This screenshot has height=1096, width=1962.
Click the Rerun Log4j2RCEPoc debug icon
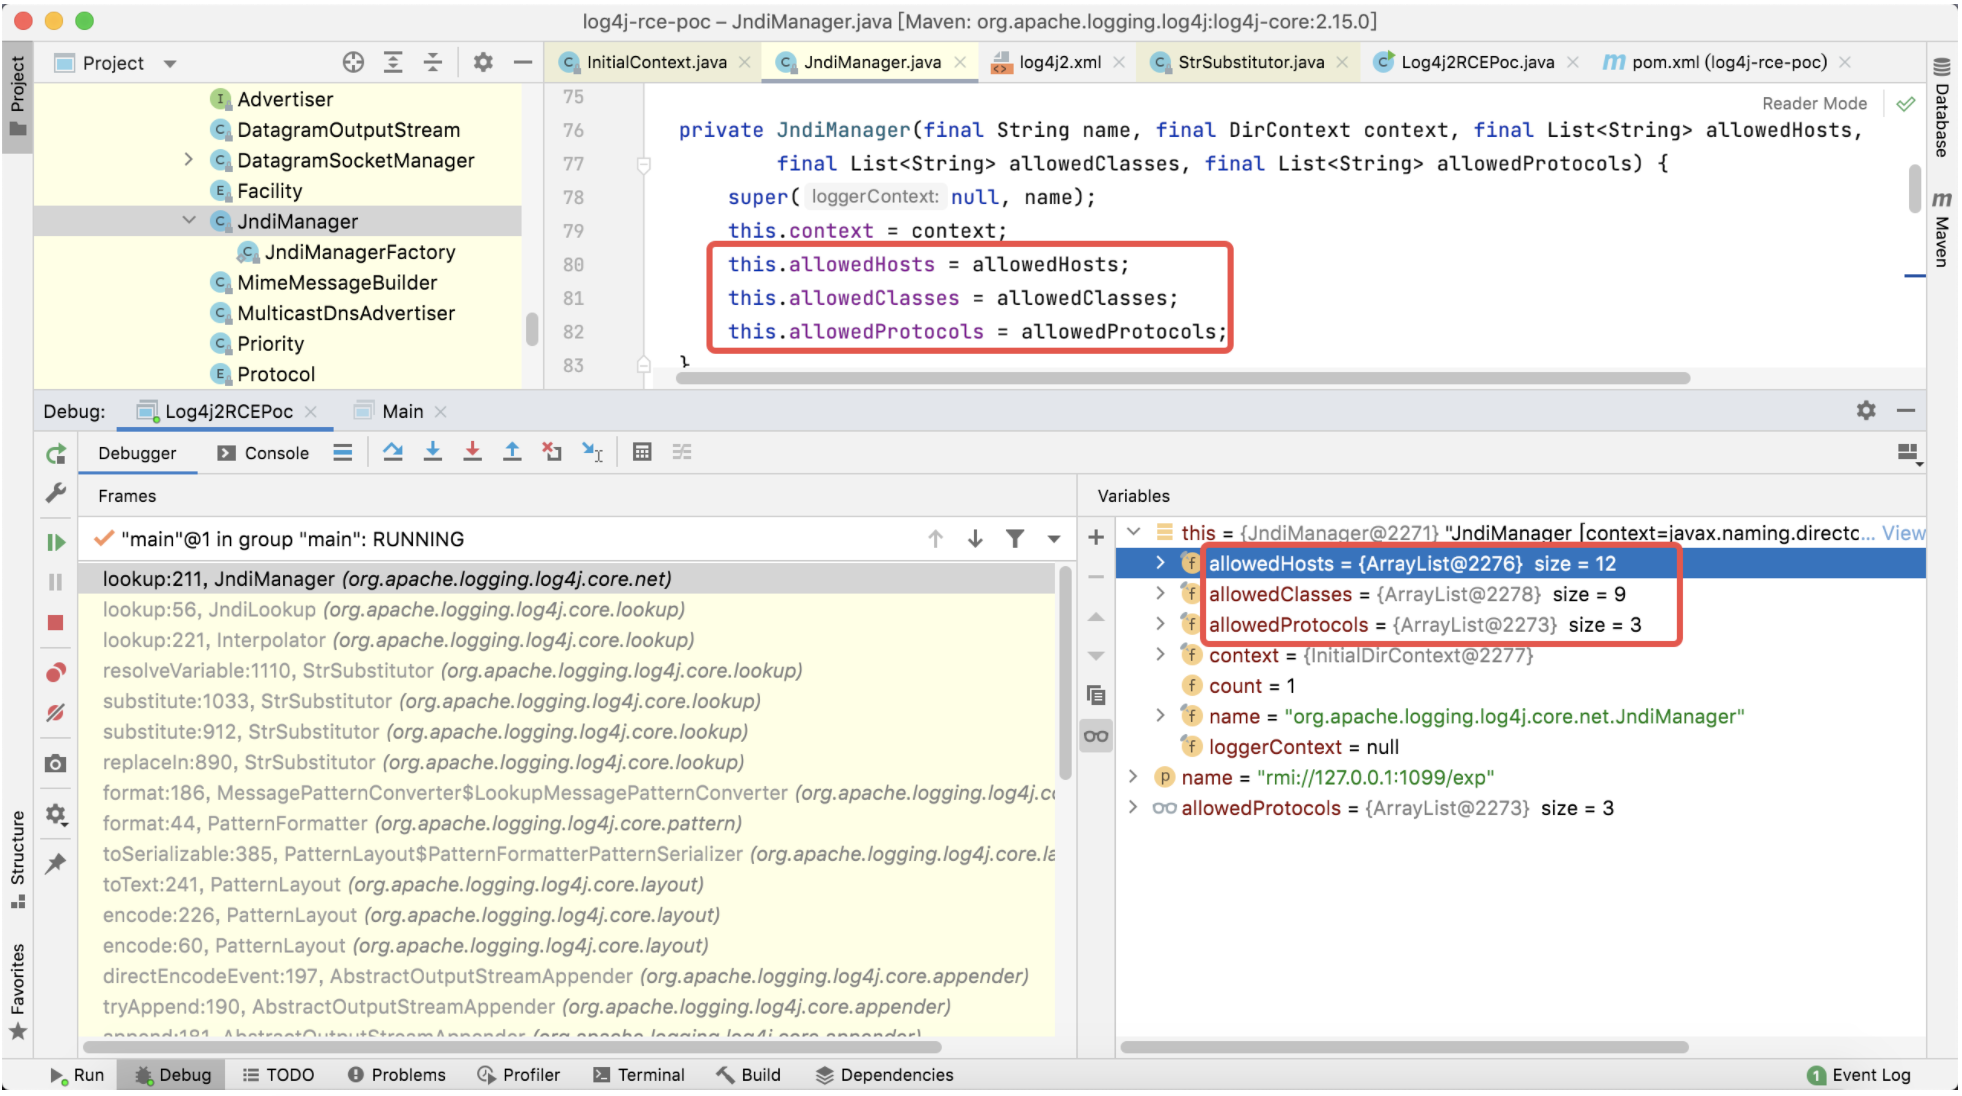[56, 454]
